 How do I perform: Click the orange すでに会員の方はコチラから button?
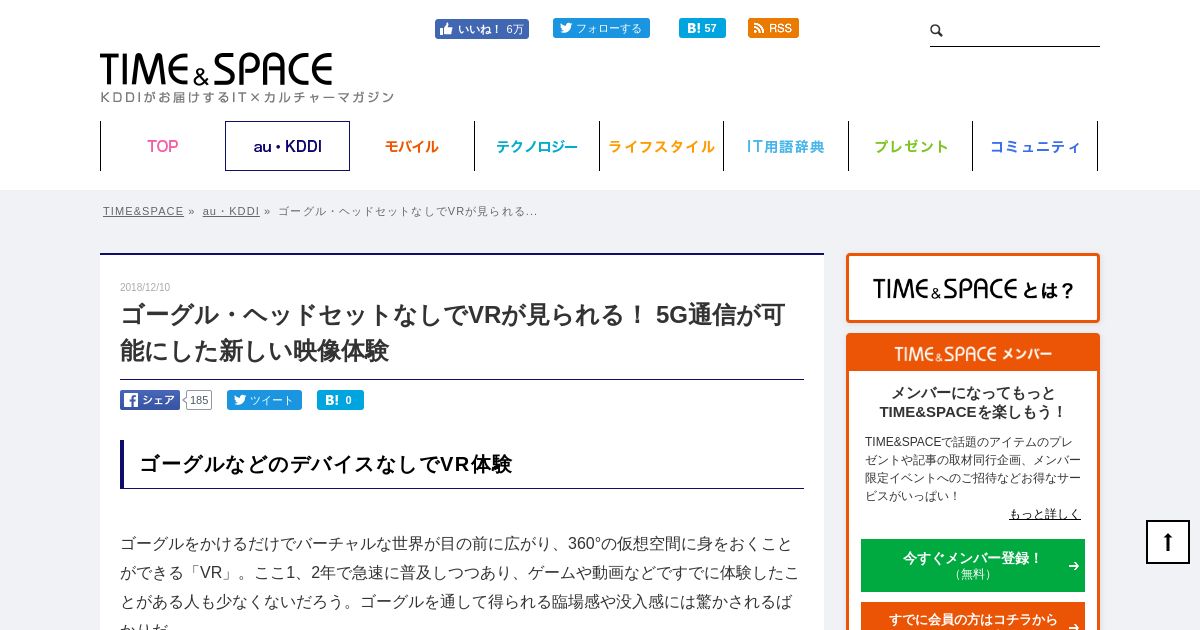[973, 618]
